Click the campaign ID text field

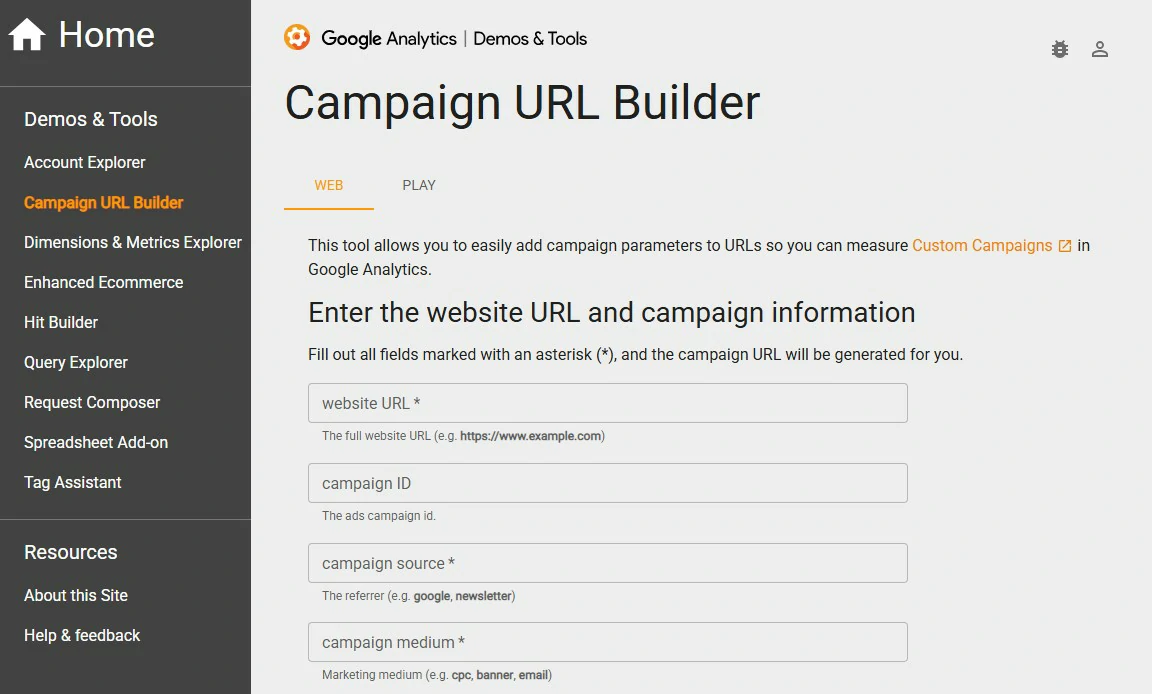[608, 483]
